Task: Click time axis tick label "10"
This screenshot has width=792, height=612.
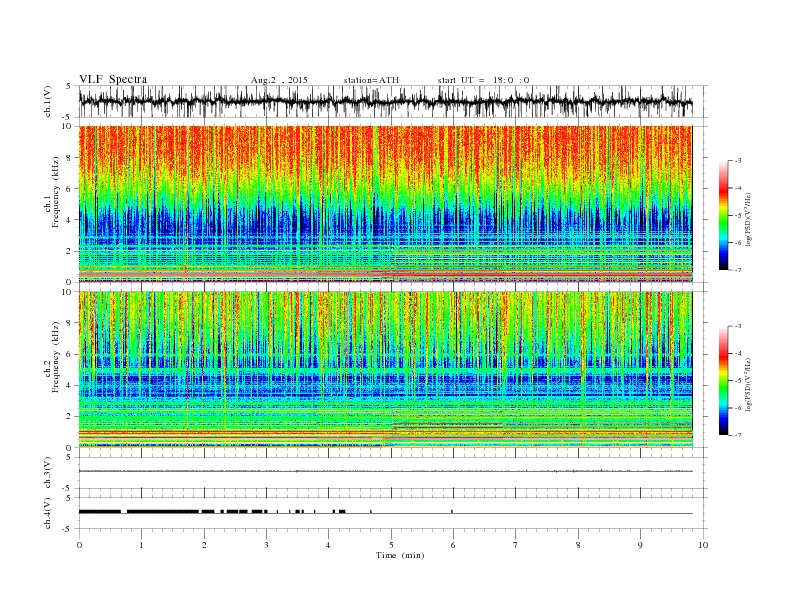Action: [x=703, y=545]
